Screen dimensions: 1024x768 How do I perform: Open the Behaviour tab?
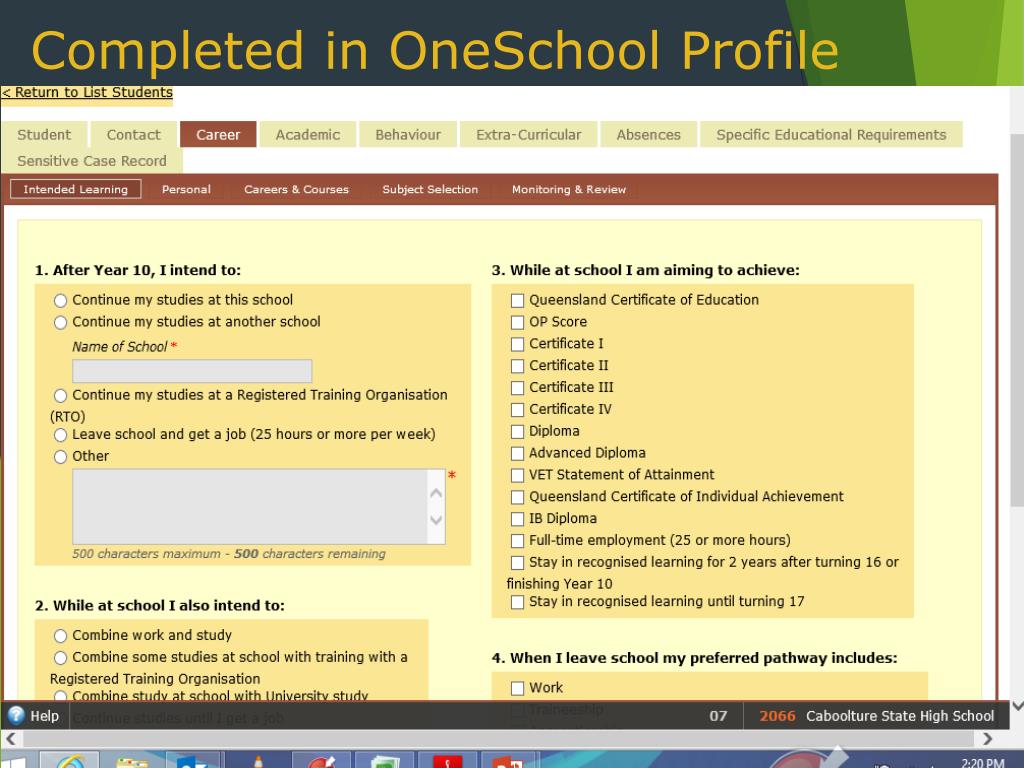click(408, 135)
